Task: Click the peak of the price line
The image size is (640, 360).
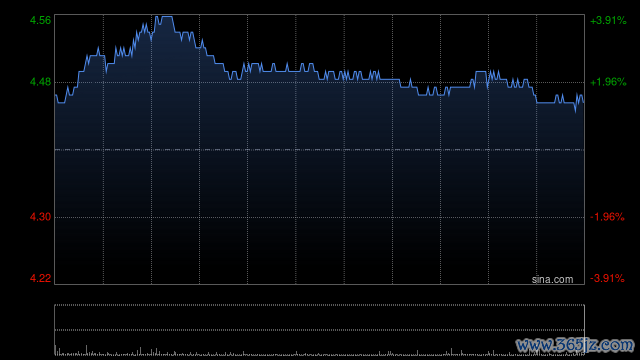Action: click(167, 17)
